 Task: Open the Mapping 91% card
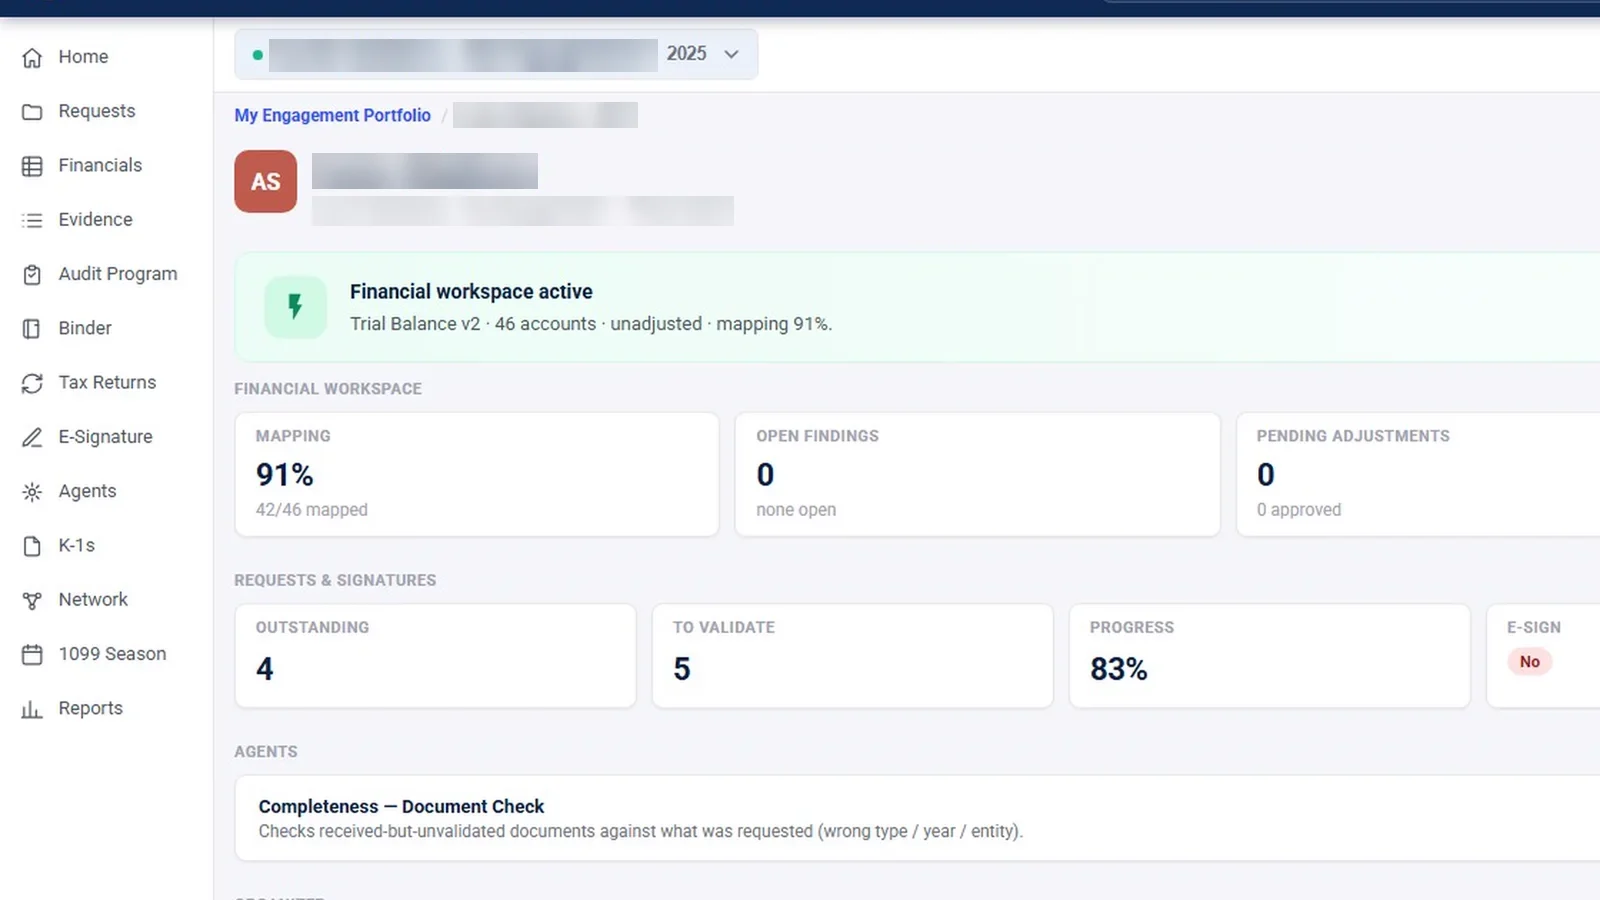pyautogui.click(x=477, y=474)
